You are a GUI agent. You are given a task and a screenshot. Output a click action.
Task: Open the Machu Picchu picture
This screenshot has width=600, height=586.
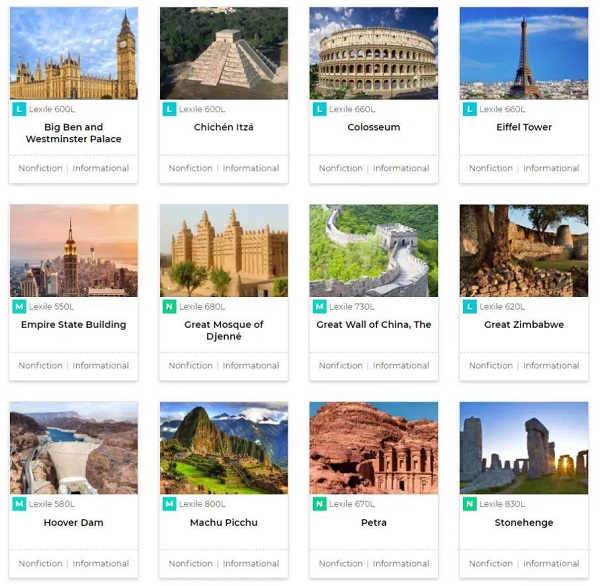pyautogui.click(x=224, y=448)
